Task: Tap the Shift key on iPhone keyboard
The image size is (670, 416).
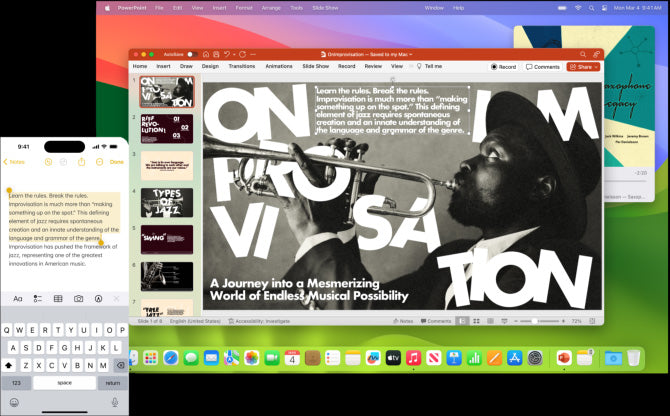Action: [x=12, y=365]
